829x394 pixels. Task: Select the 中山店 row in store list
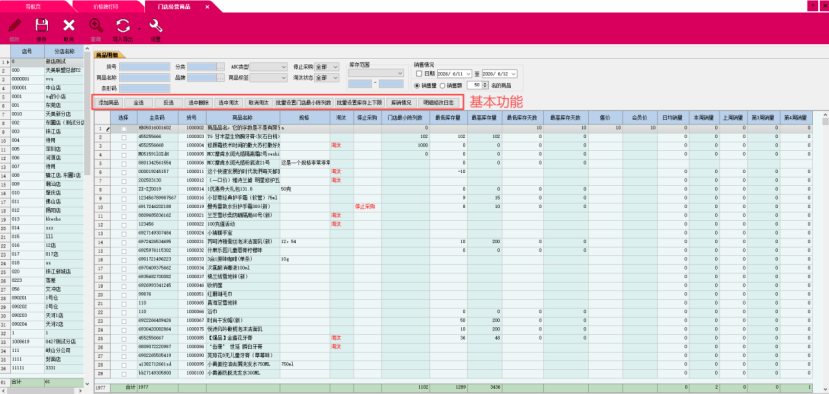42,88
